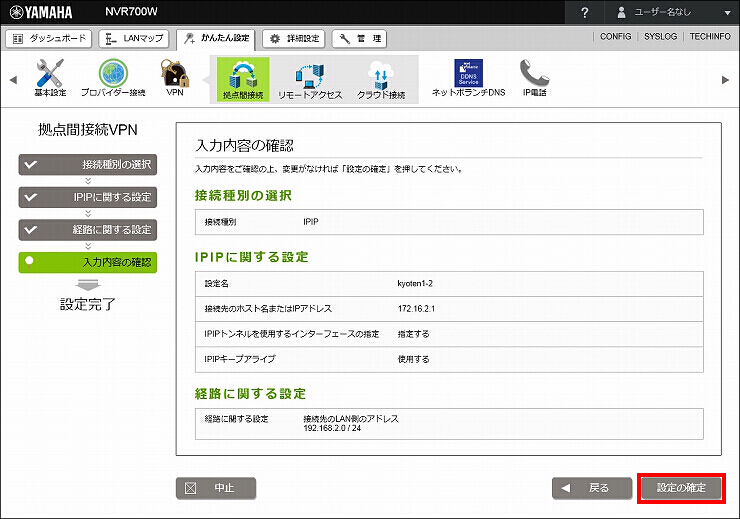This screenshot has width=740, height=519.
Task: Click the help question mark icon
Action: 585,12
